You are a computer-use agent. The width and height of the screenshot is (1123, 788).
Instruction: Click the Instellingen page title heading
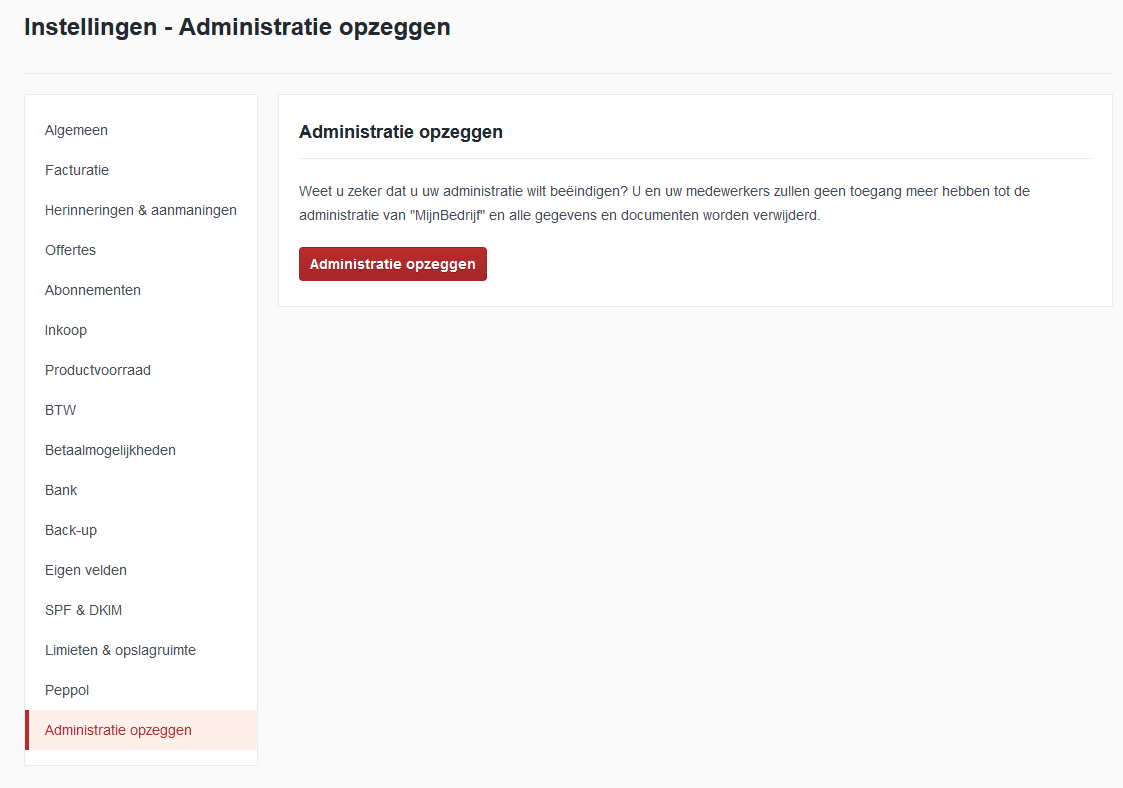coord(237,27)
